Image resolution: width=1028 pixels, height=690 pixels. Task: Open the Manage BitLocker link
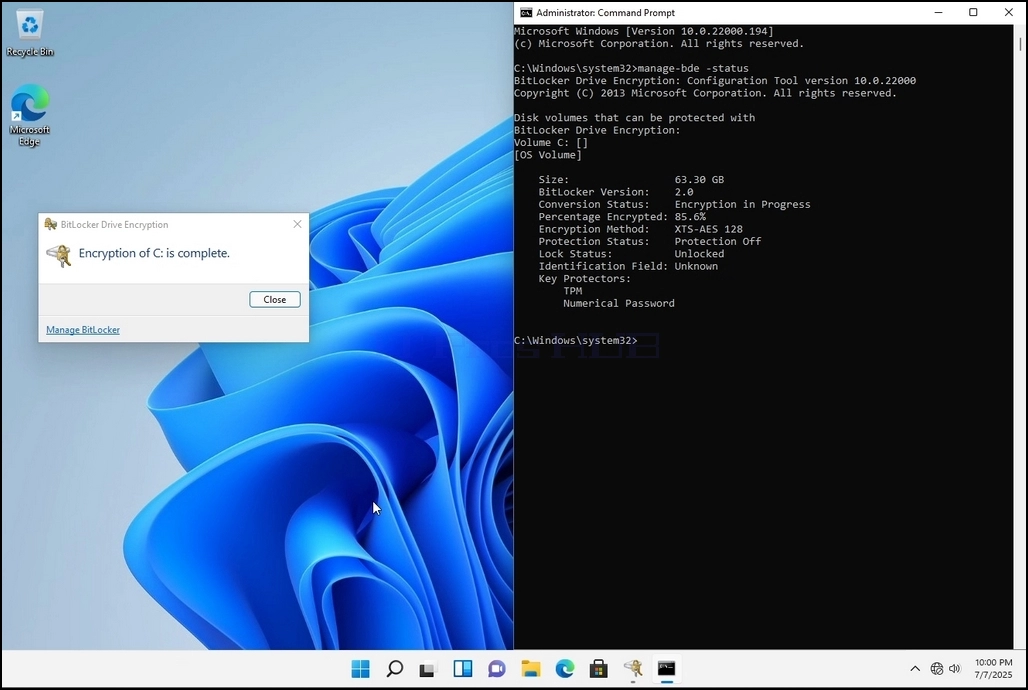pyautogui.click(x=83, y=330)
